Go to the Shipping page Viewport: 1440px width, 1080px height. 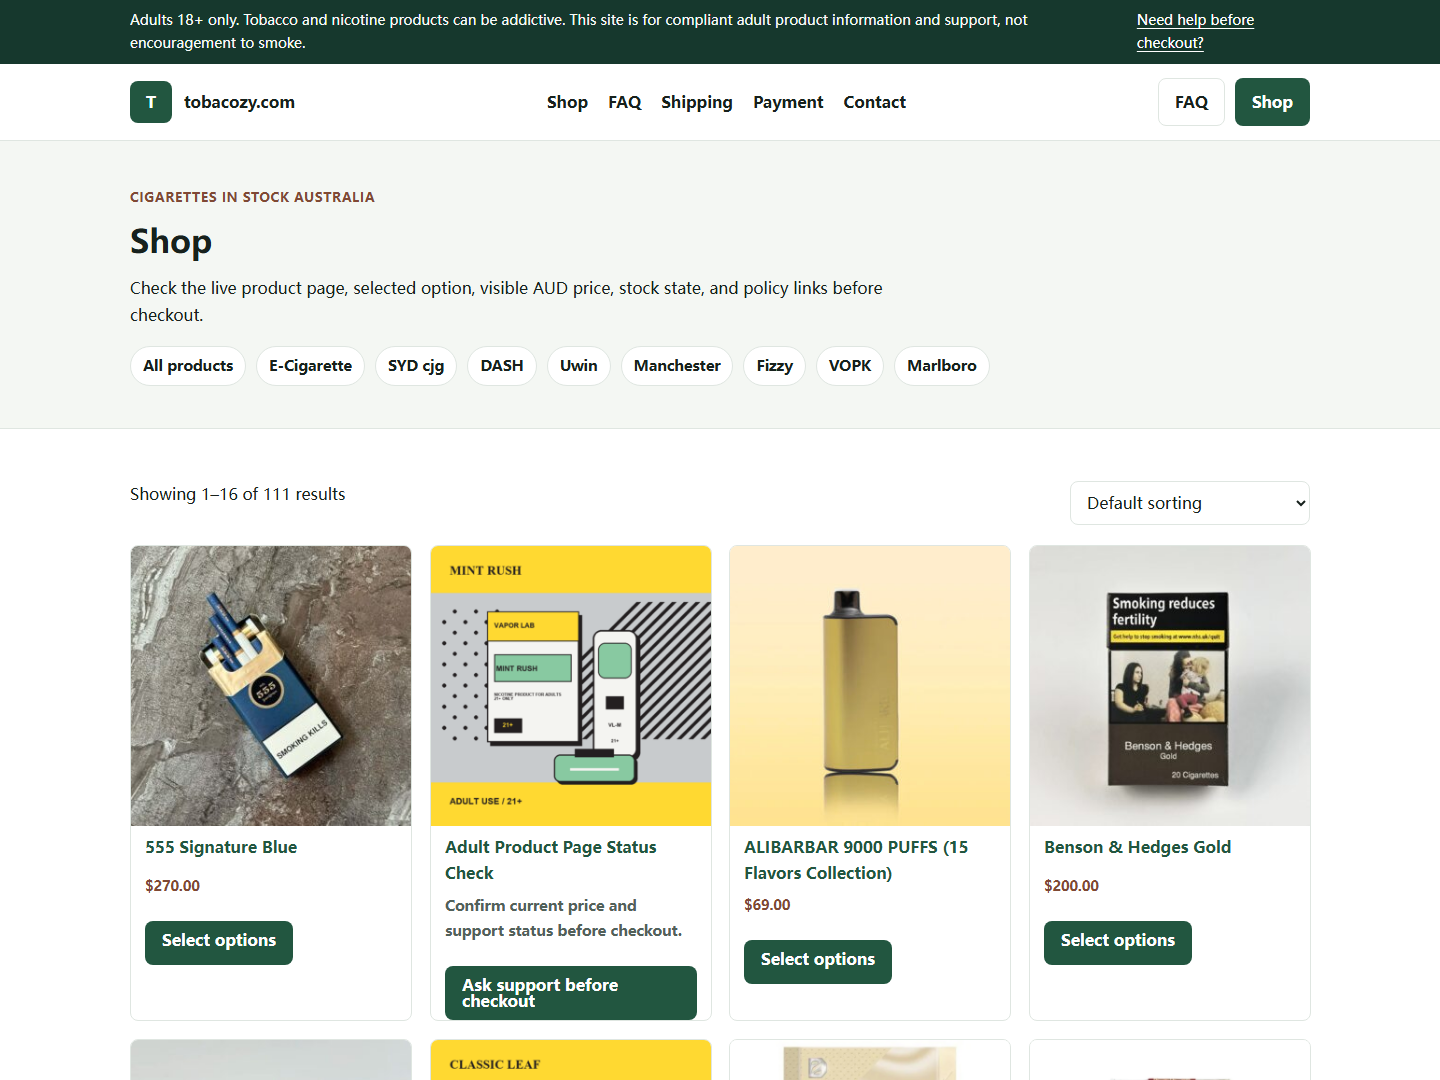(697, 102)
